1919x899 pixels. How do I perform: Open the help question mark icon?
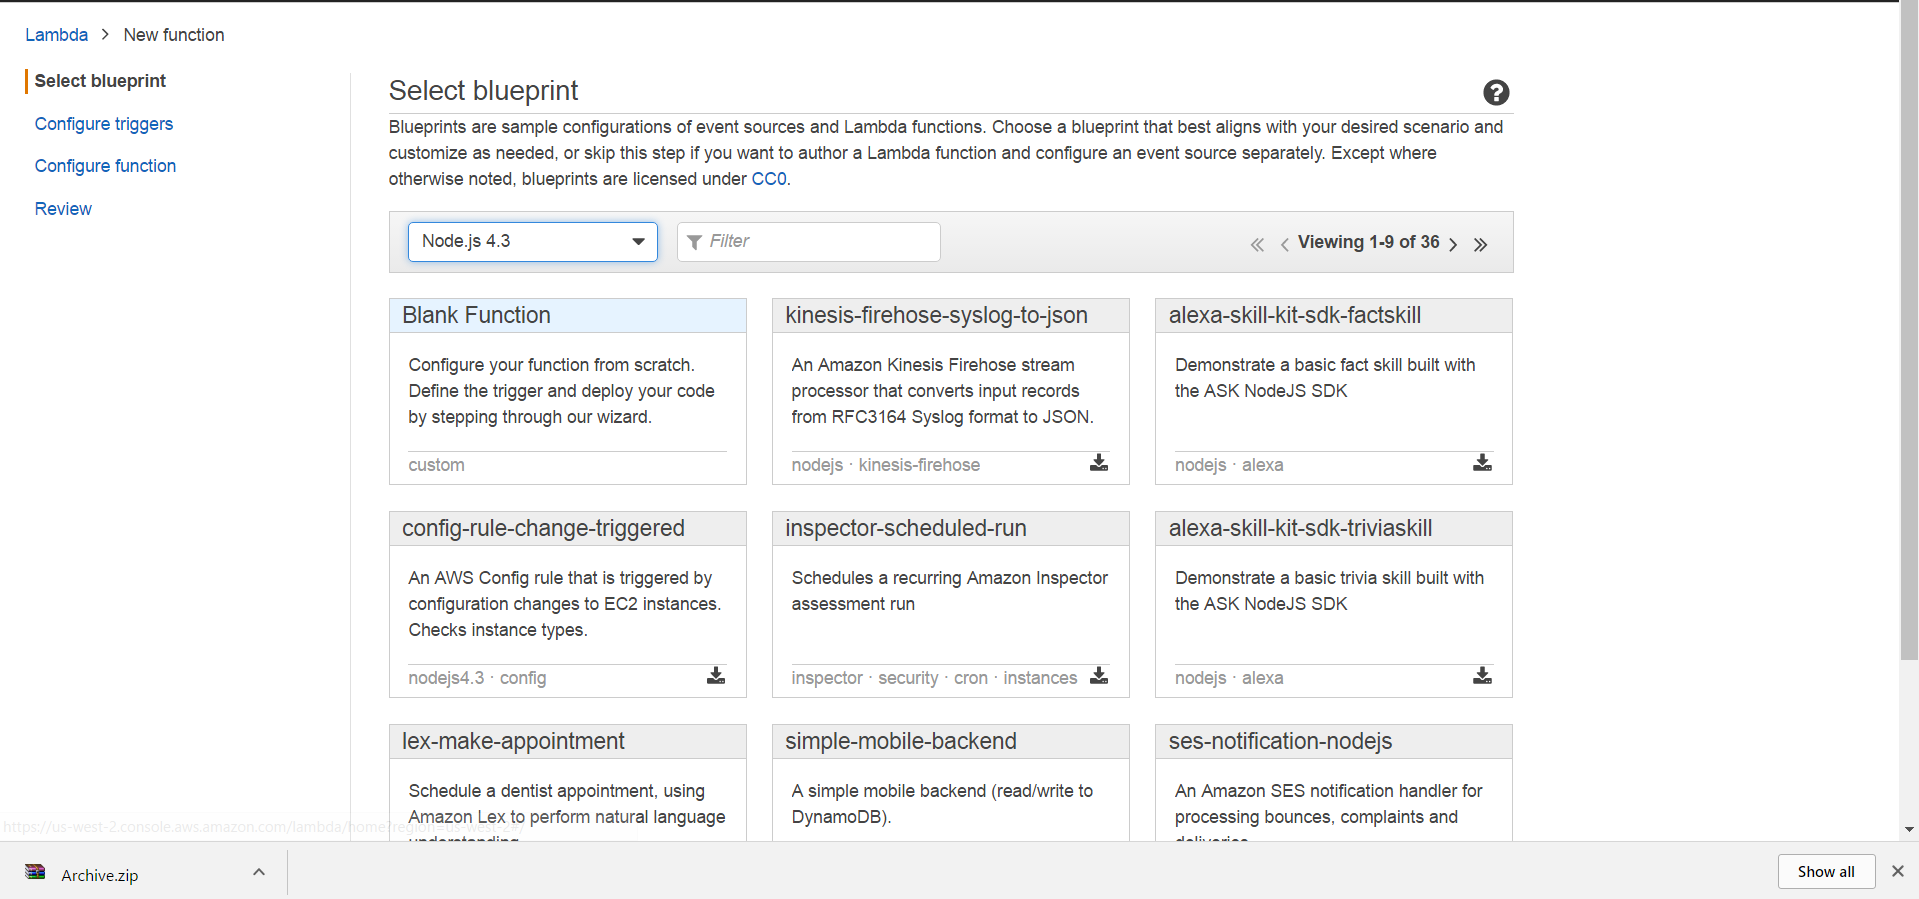pos(1495,93)
